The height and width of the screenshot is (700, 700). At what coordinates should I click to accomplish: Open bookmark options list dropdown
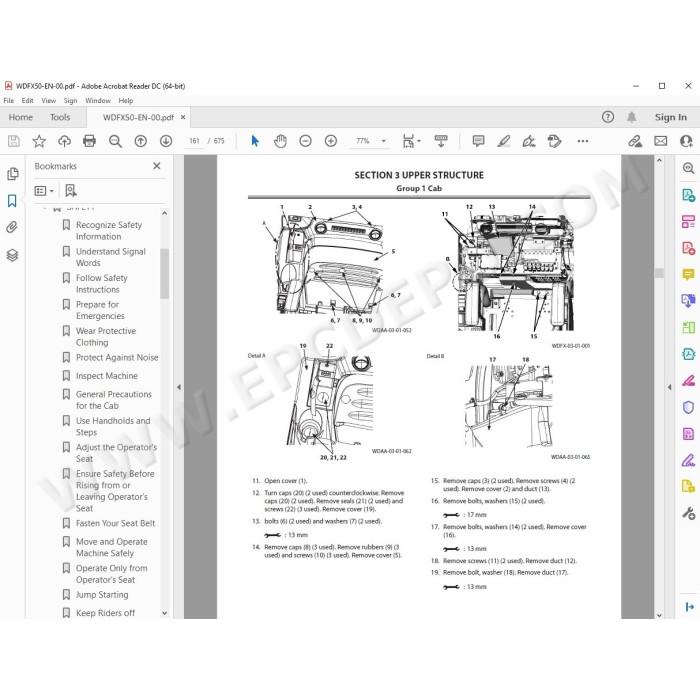click(x=44, y=191)
